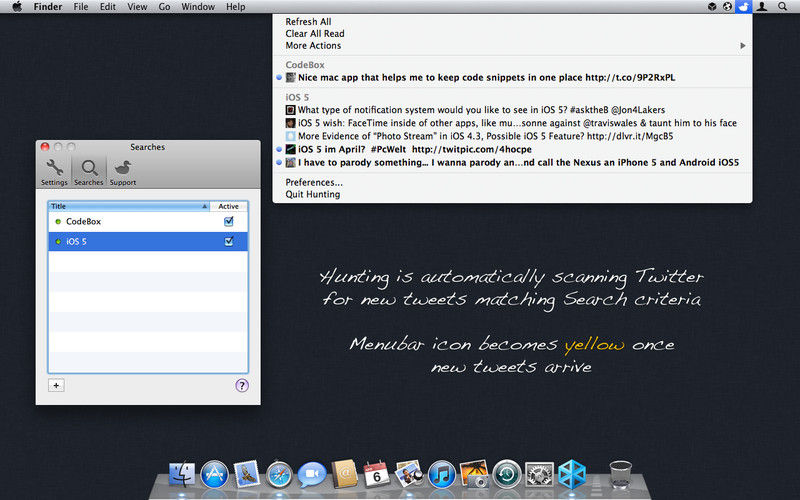
Task: Launch iTunes music note icon in dock
Action: point(442,474)
